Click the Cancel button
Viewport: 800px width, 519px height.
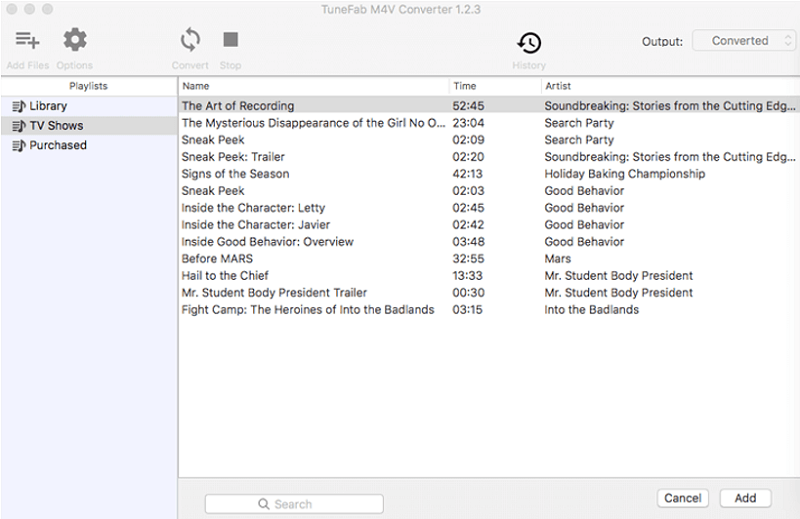point(683,498)
